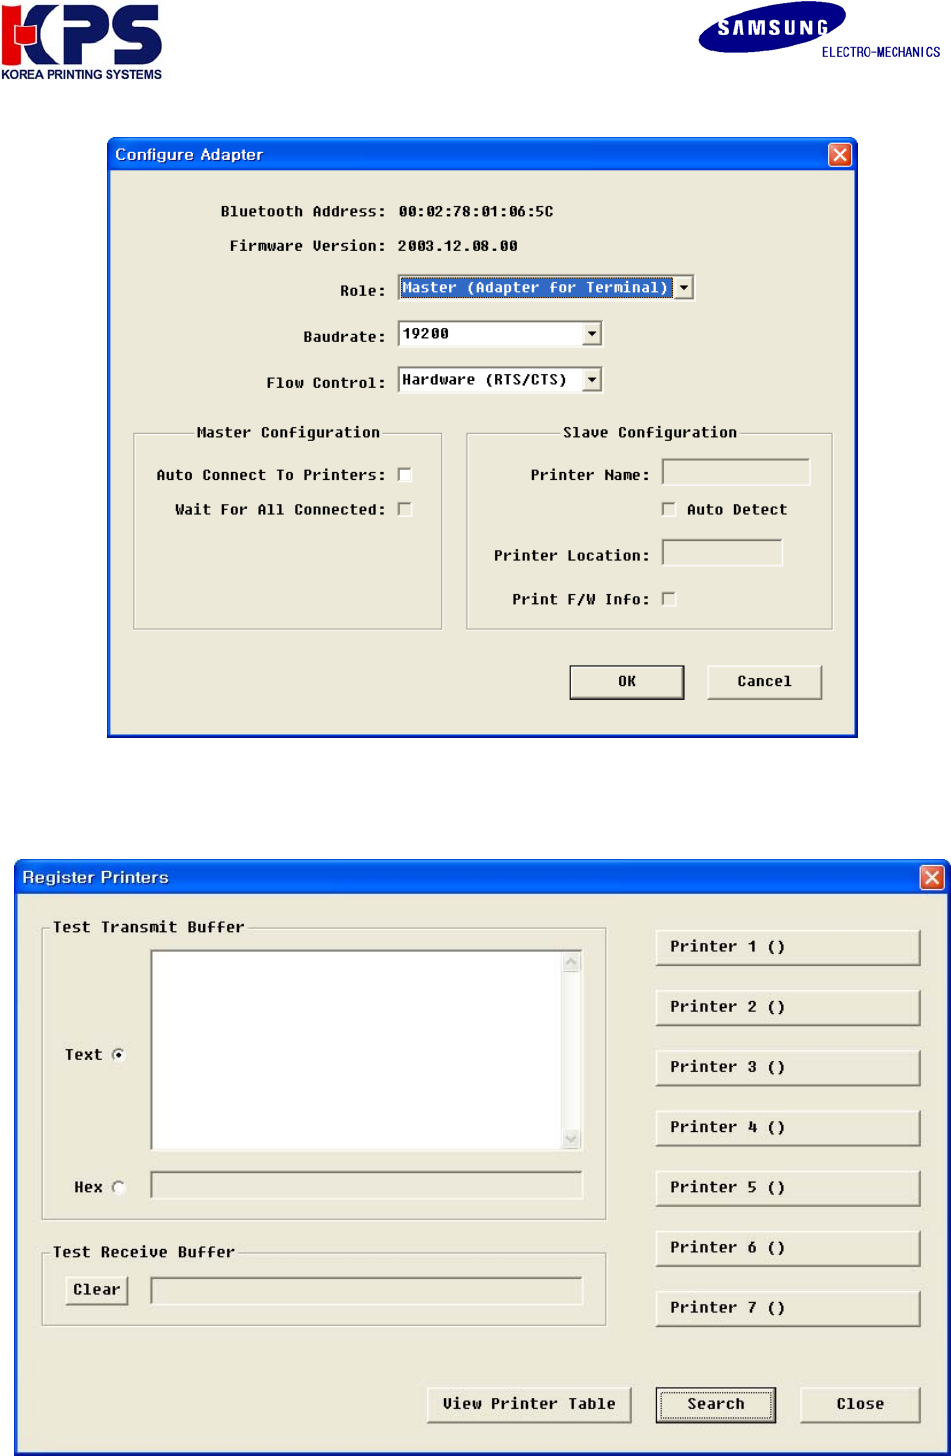Select the Text radio button
951x1456 pixels.
[x=119, y=1054]
